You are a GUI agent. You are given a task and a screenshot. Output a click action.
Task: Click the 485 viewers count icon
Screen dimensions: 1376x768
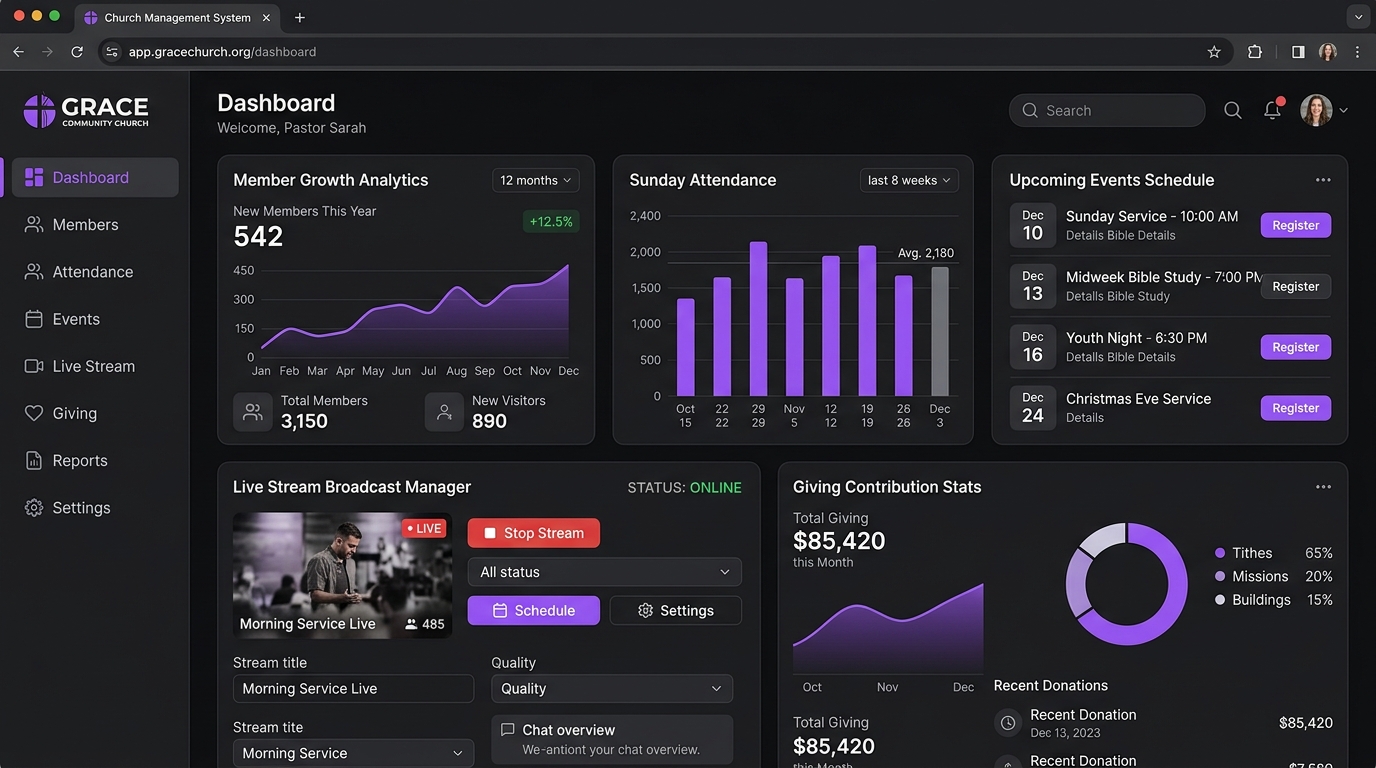pos(411,624)
